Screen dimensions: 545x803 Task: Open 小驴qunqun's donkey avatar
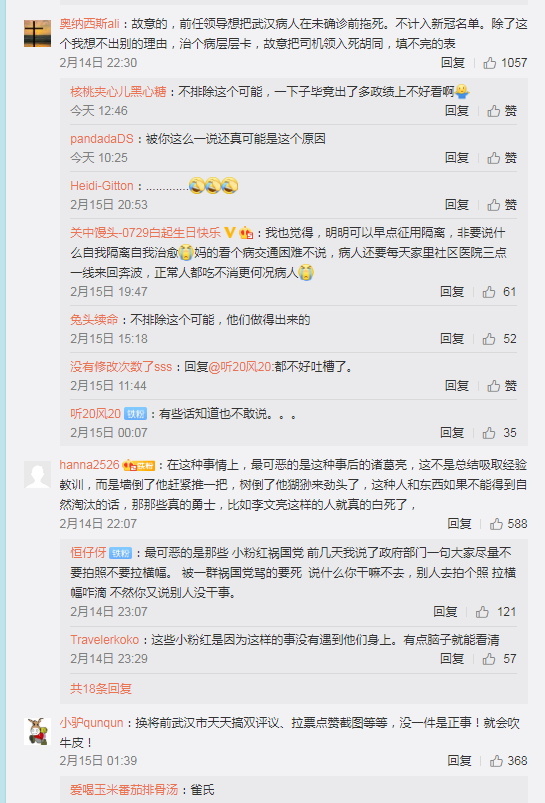(x=37, y=731)
